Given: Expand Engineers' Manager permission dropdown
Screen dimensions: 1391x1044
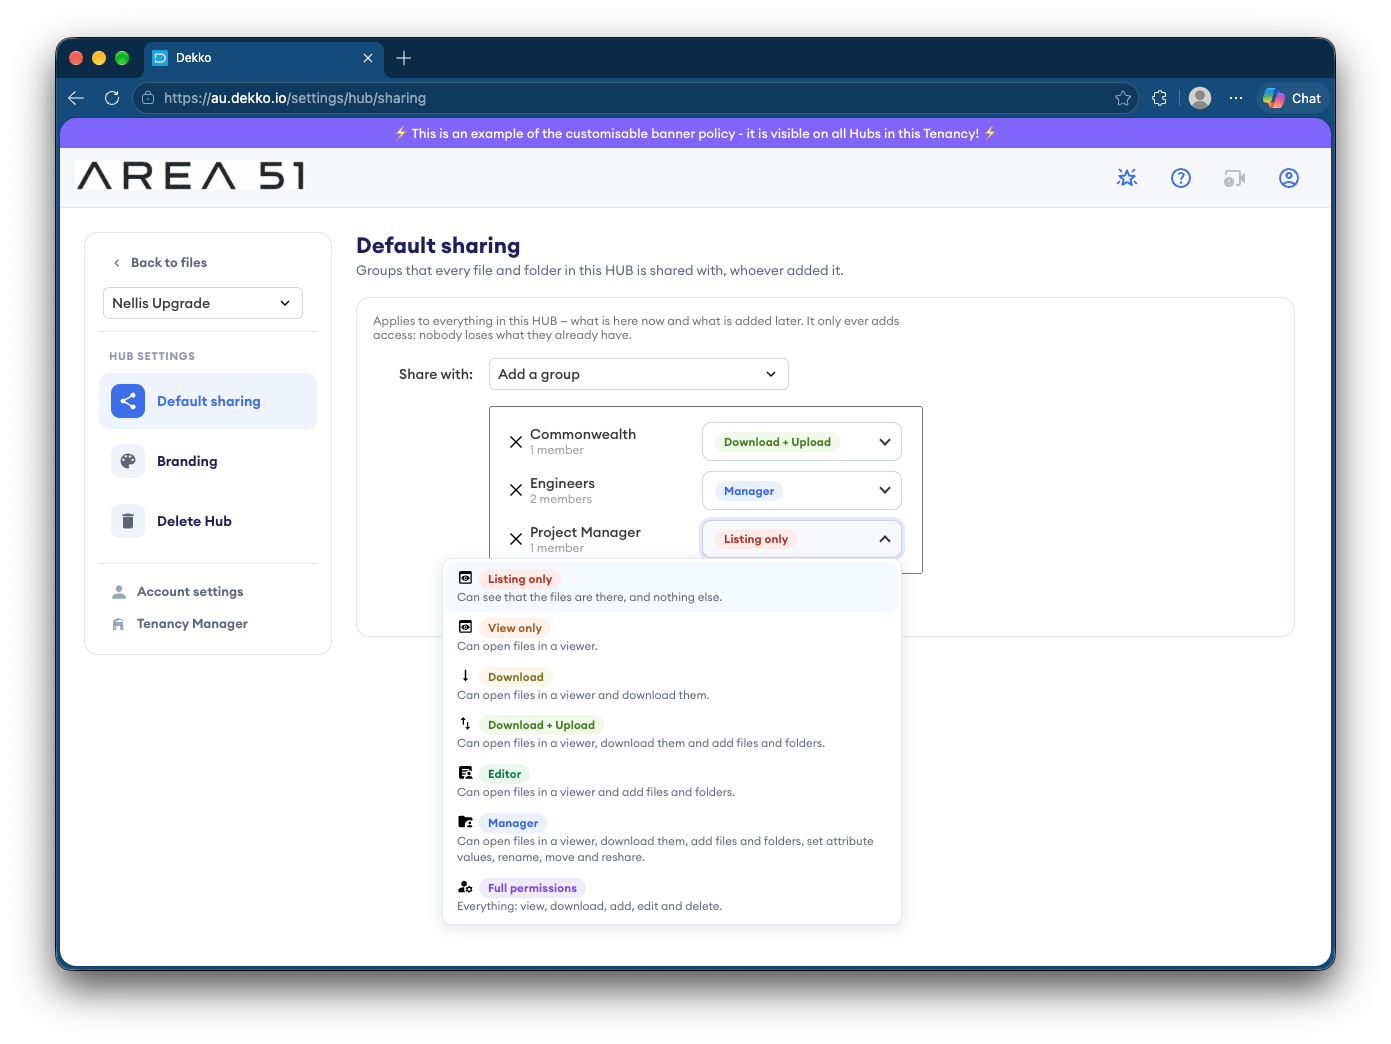Looking at the screenshot, I should click(802, 491).
